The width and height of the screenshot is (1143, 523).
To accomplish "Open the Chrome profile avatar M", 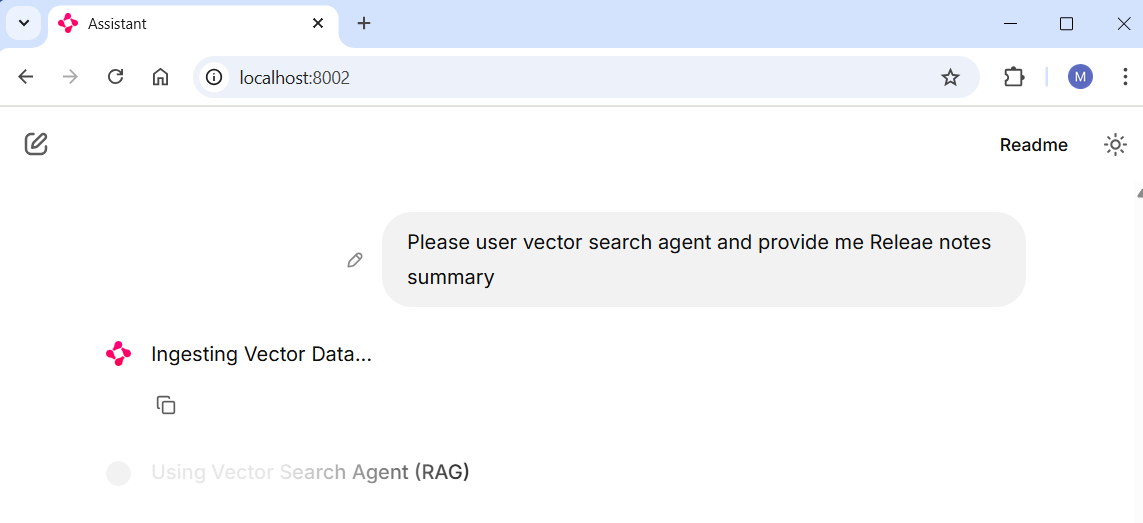I will click(1080, 77).
